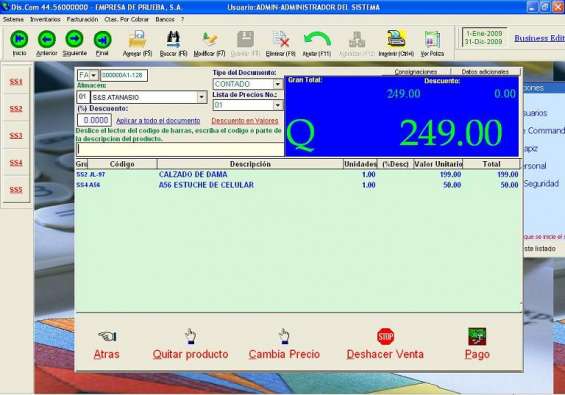Expand the S&S ATANASIO almacén dropdown

coord(201,97)
